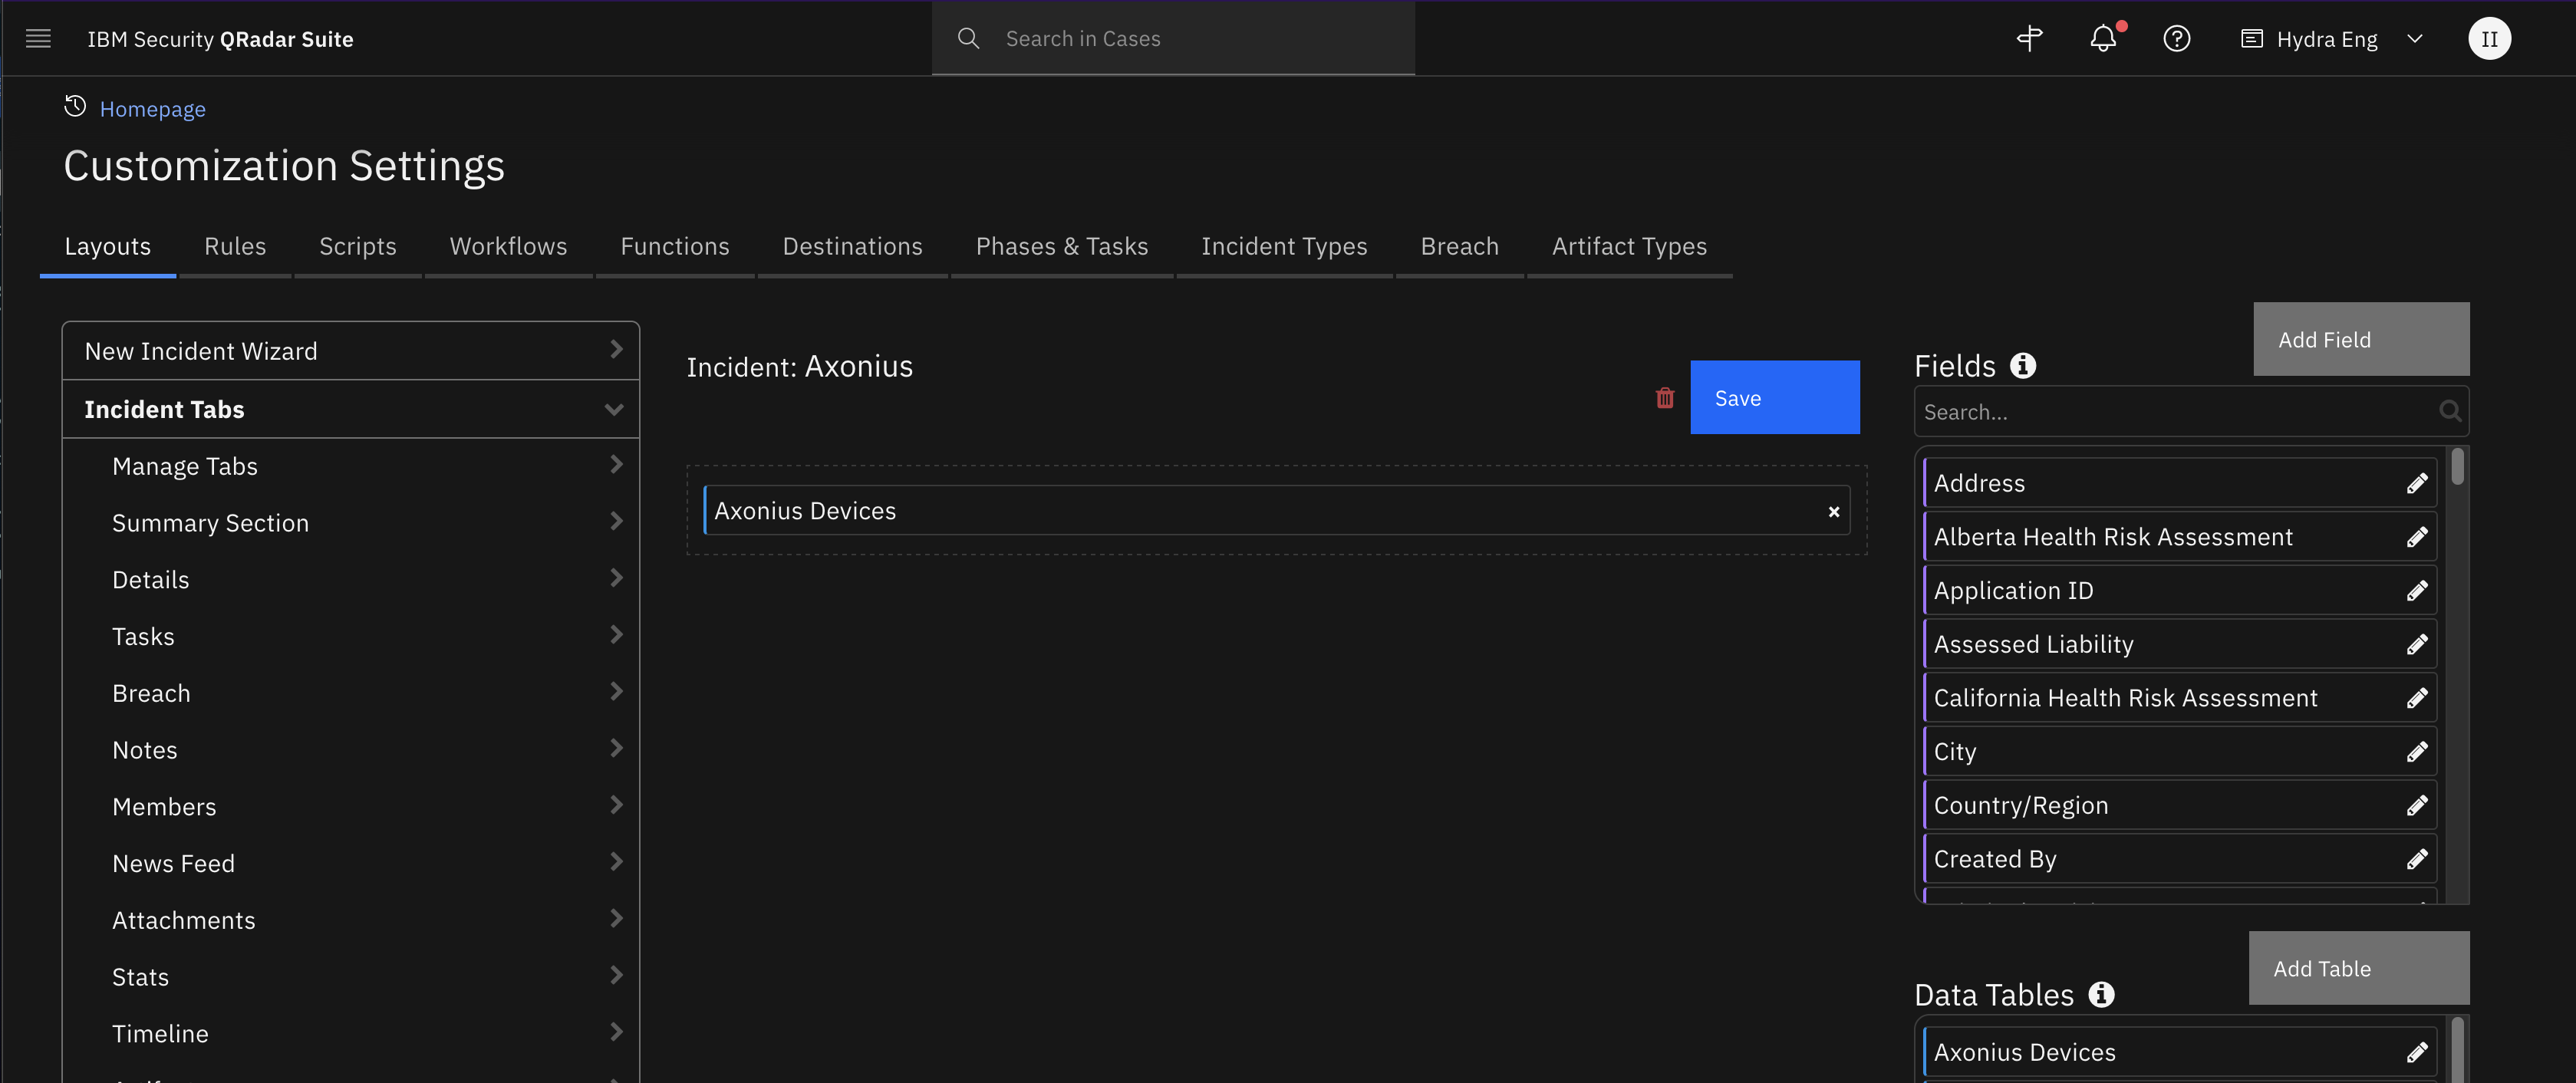The height and width of the screenshot is (1083, 2576).
Task: Show Data Tables info icon
Action: [x=2102, y=995]
